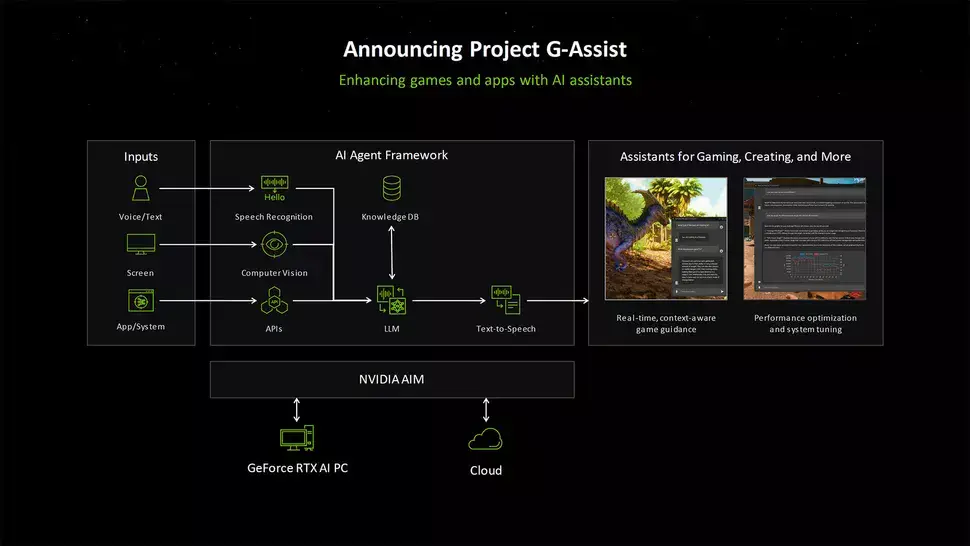This screenshot has height=546, width=970.
Task: Click the 'Announcing Project G-Assist' title
Action: point(485,49)
